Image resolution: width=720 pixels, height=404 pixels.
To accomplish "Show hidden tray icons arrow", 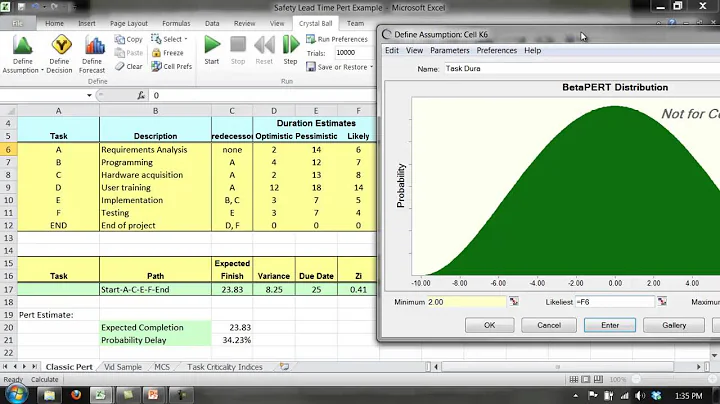I will (575, 396).
